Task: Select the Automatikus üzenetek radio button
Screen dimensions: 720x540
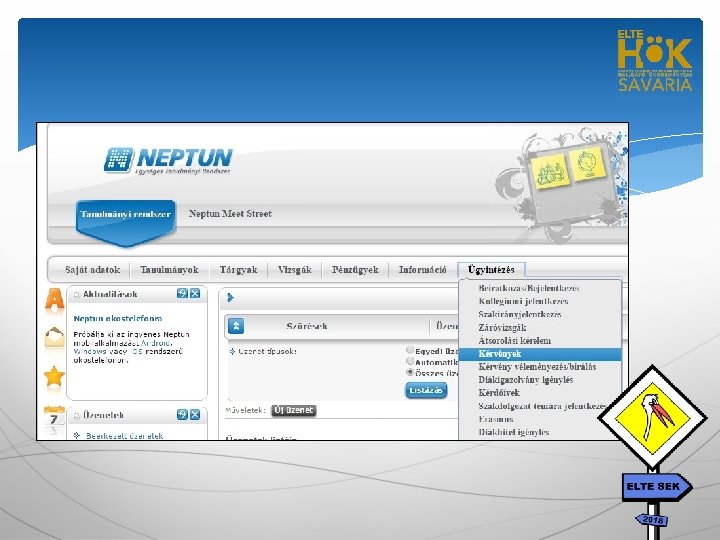Action: 410,361
